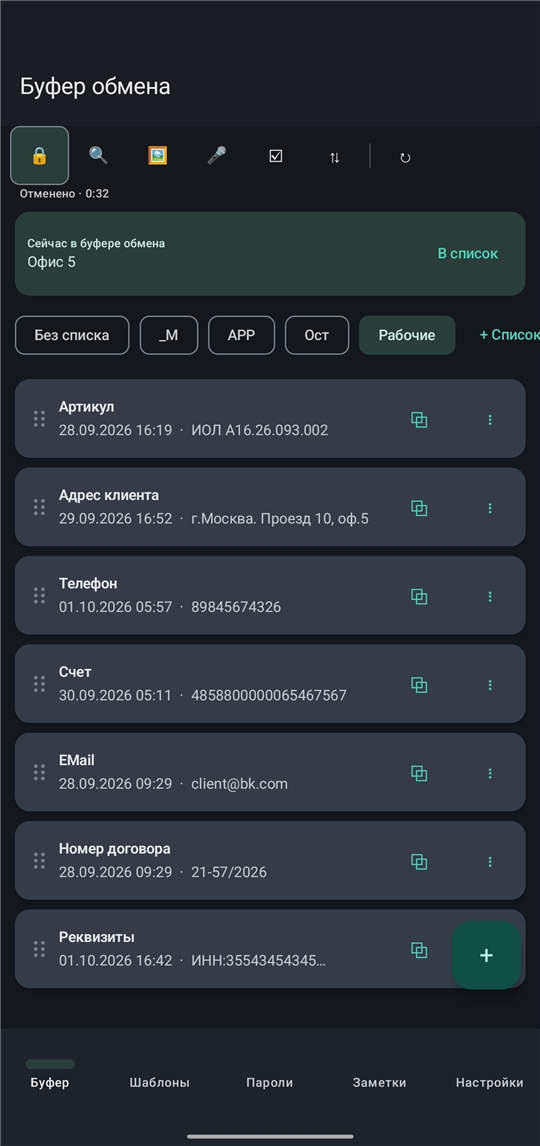Tap the drag handle of Счет
This screenshot has width=540, height=1146.
coord(39,684)
